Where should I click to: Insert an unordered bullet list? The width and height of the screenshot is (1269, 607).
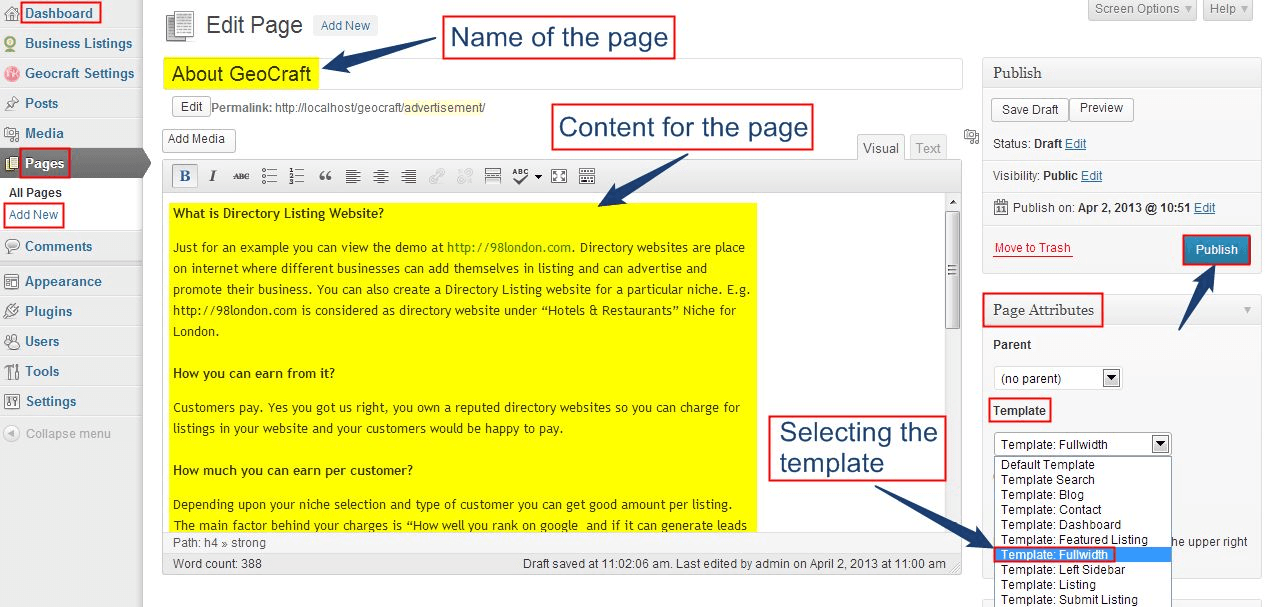[269, 176]
